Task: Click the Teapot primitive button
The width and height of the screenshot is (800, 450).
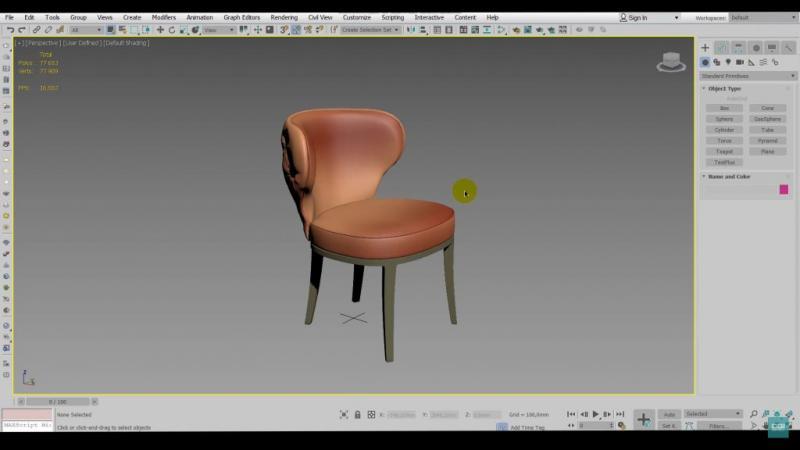Action: click(x=724, y=152)
